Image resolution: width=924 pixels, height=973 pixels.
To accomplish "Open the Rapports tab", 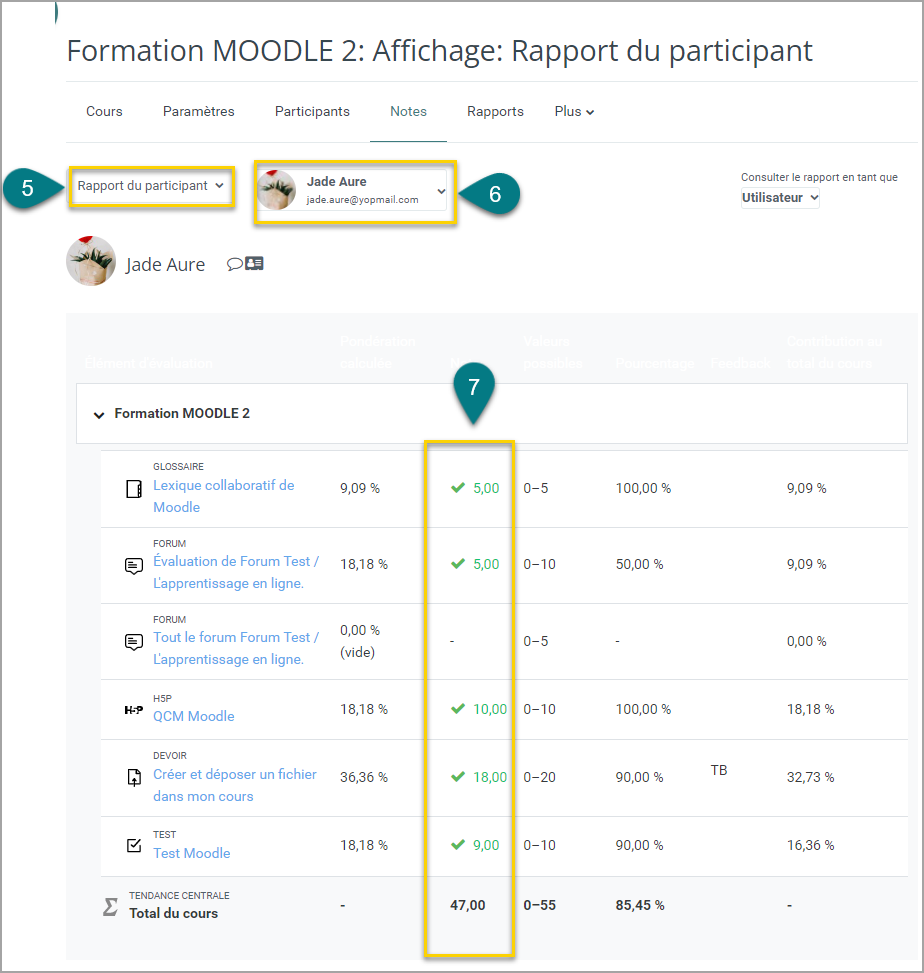I will [495, 112].
